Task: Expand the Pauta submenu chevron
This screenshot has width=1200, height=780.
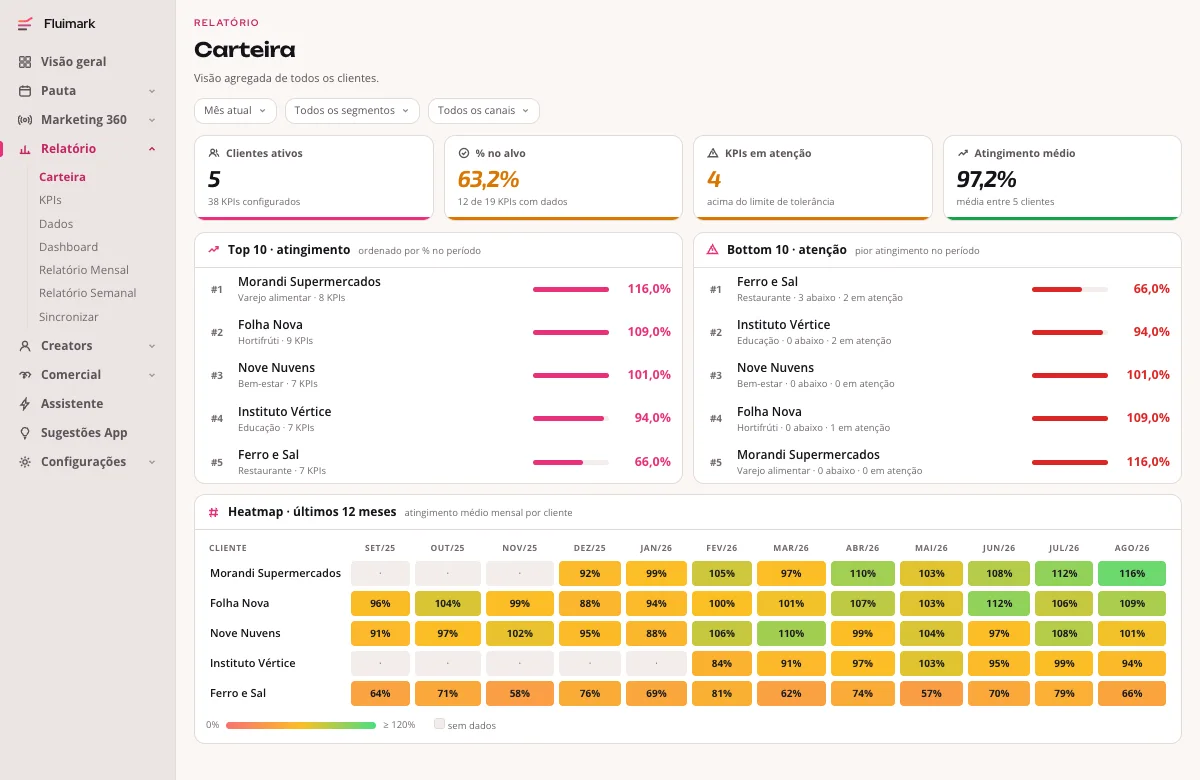Action: [x=152, y=91]
